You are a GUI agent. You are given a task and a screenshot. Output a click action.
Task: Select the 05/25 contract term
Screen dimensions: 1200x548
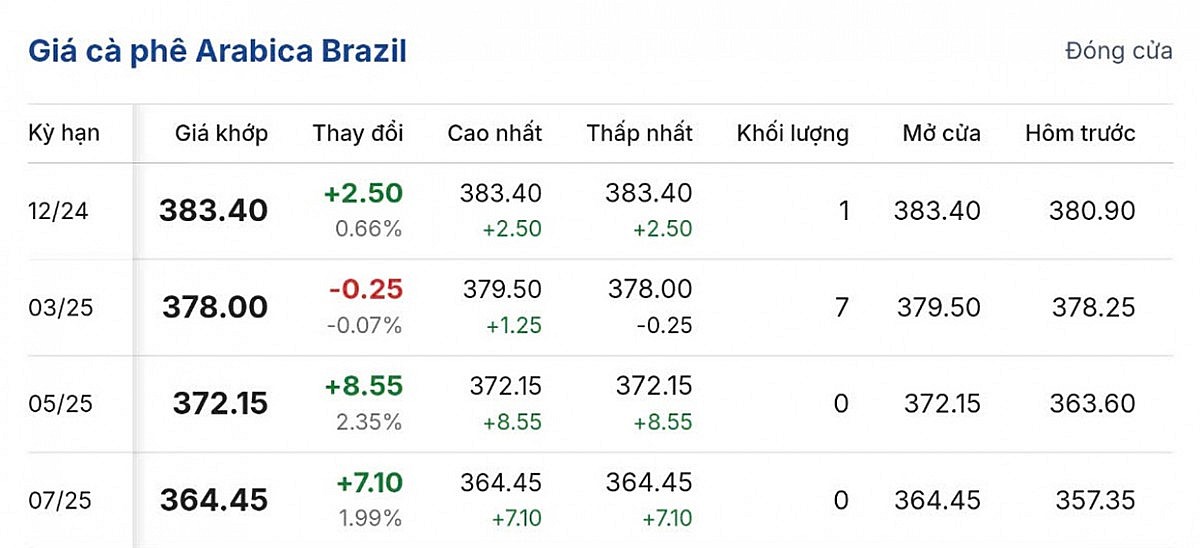coord(61,403)
